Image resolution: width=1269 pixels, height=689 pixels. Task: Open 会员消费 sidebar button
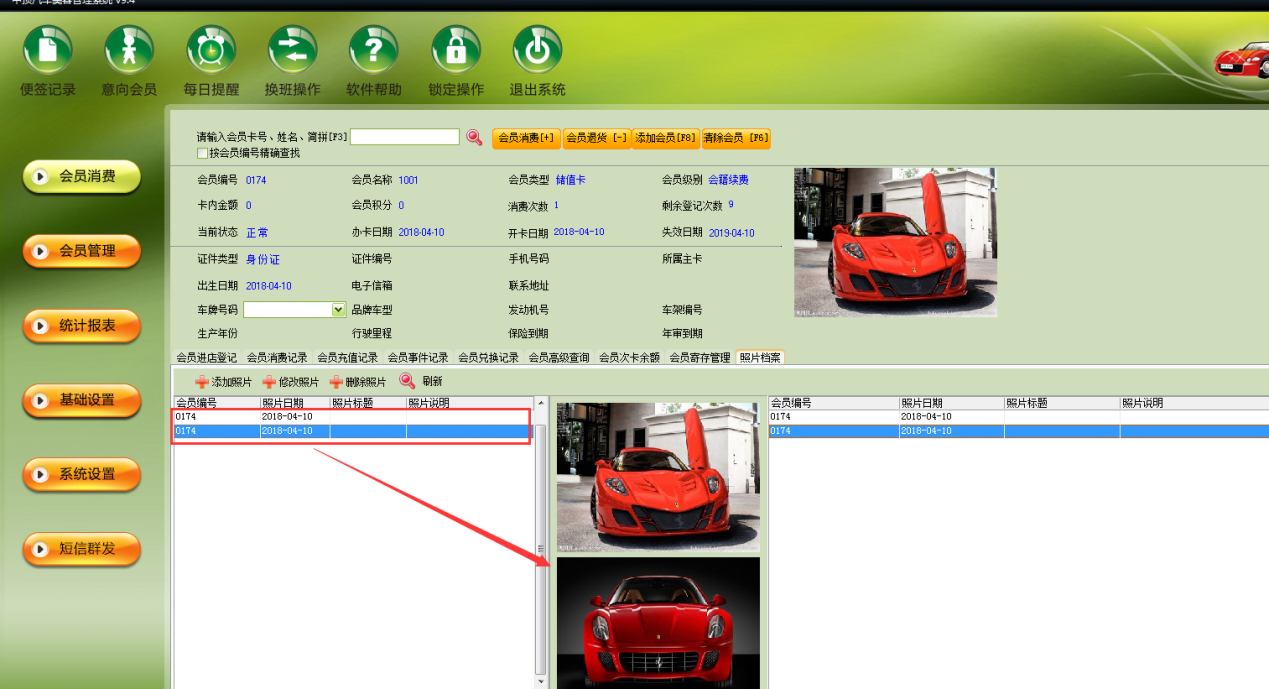coord(82,177)
